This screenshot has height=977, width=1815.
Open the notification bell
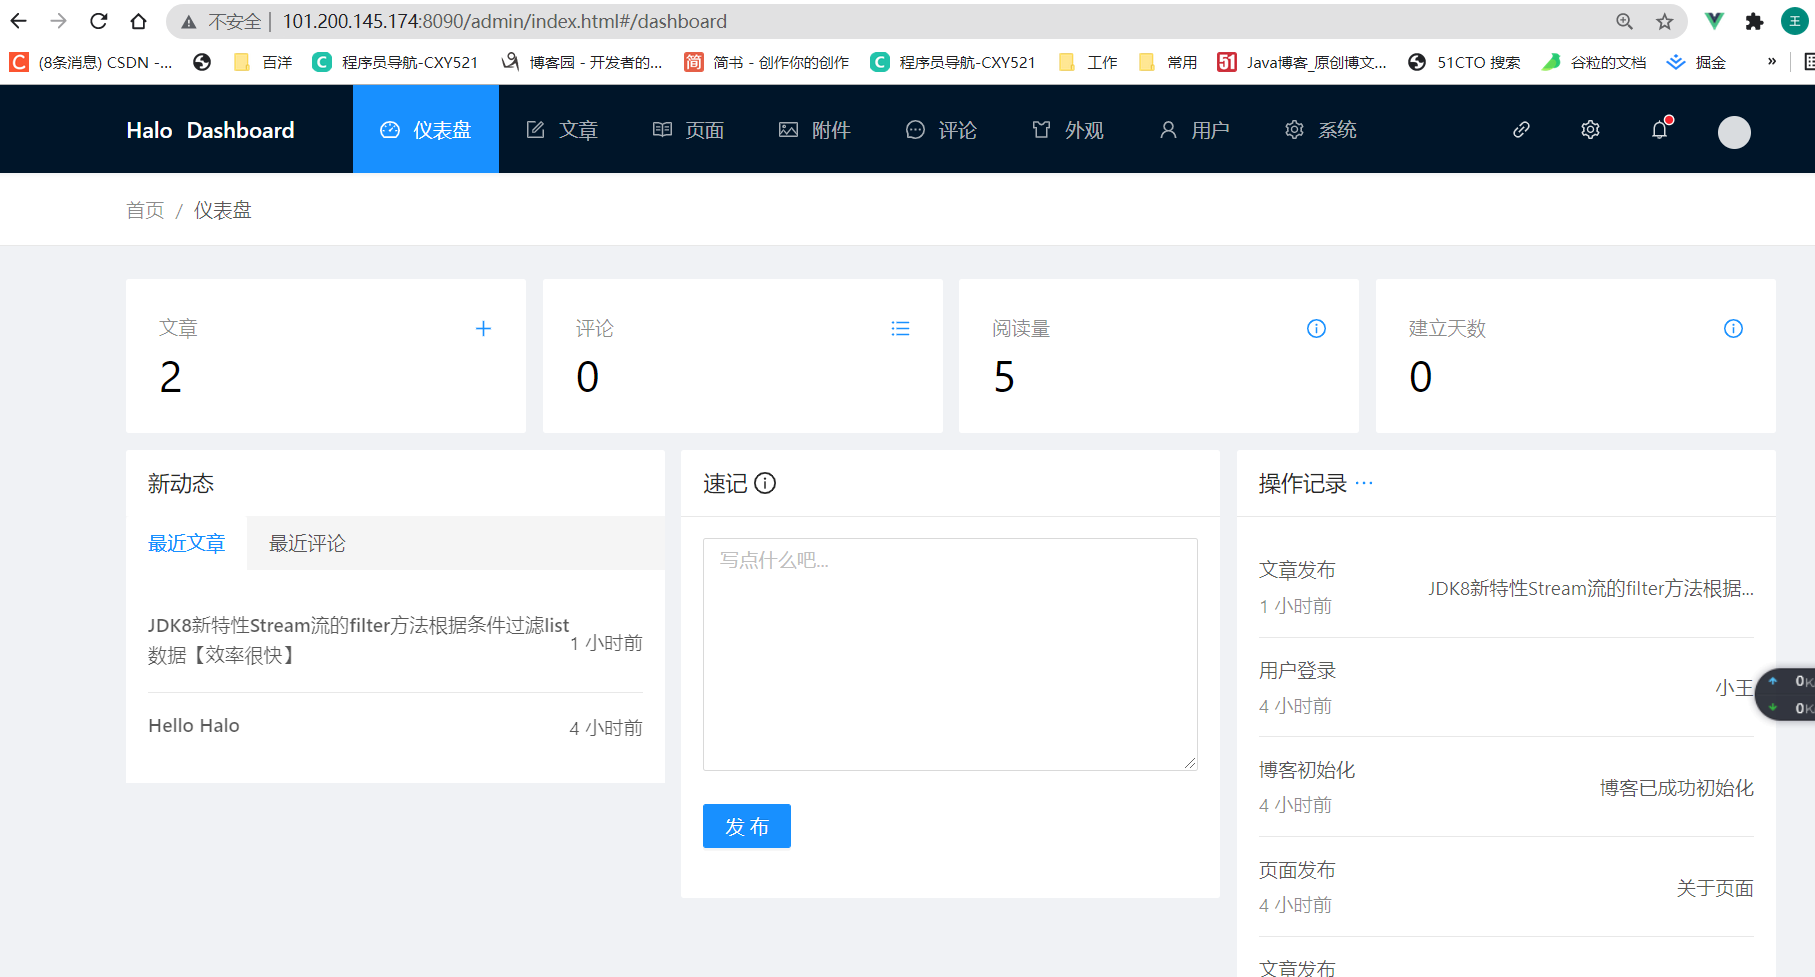[1660, 130]
